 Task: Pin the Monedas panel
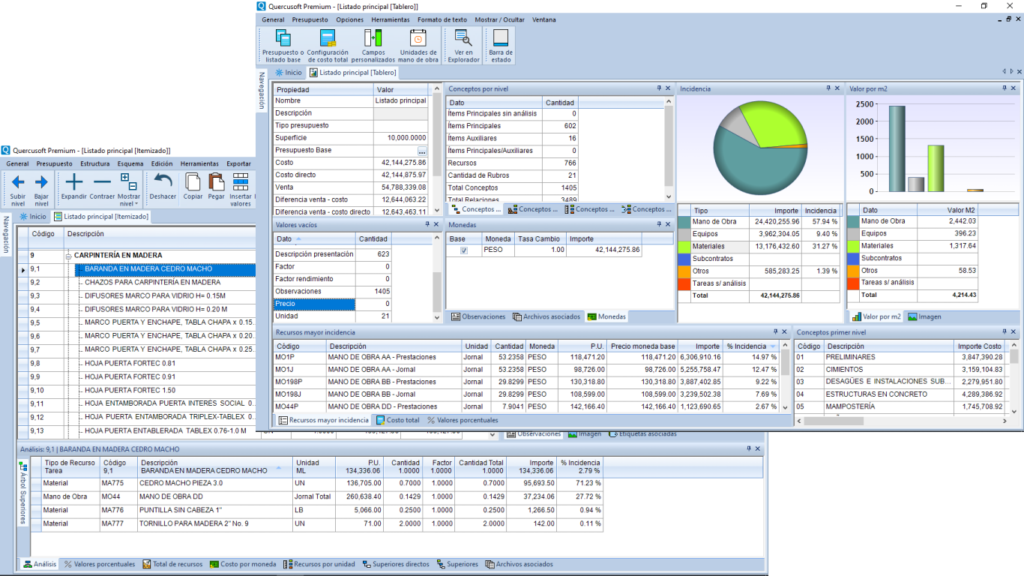(658, 225)
